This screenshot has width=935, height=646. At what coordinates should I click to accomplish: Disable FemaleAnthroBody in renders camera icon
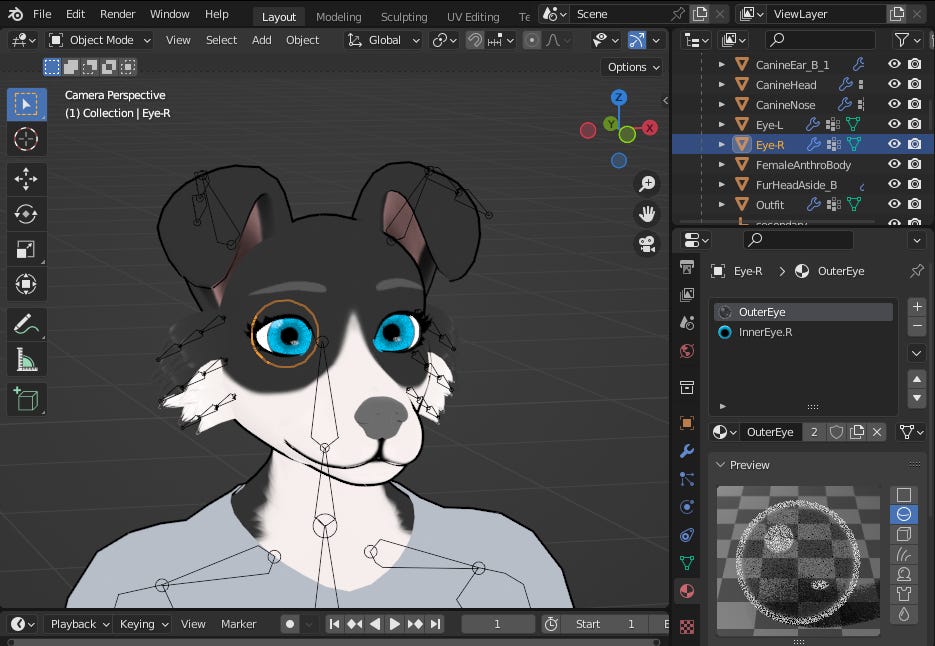(914, 164)
